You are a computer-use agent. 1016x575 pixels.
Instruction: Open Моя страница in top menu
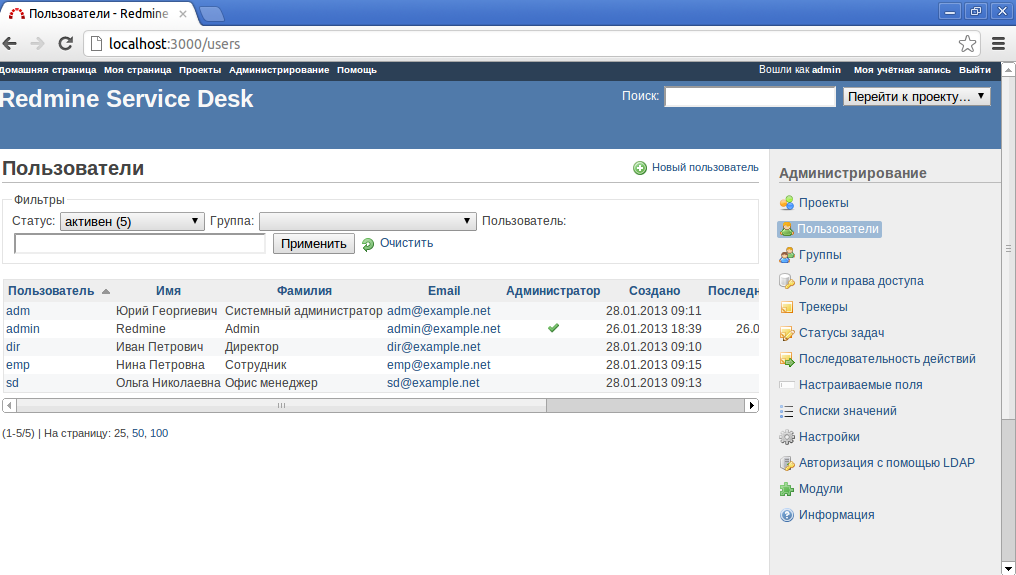tap(137, 70)
